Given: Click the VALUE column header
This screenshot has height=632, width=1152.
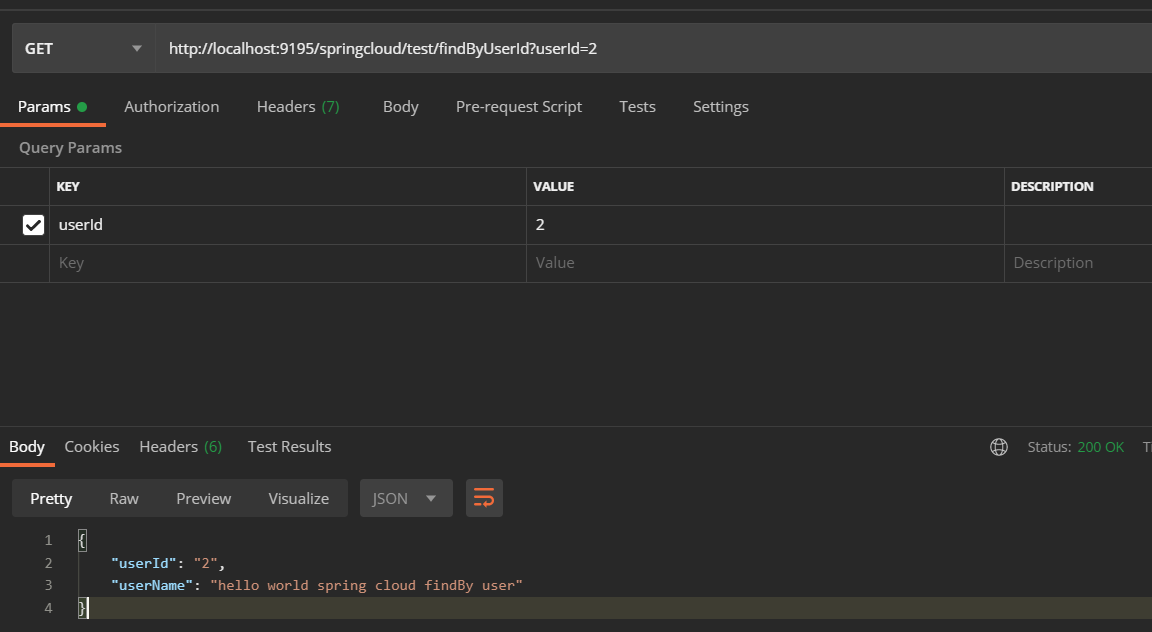Looking at the screenshot, I should coord(553,187).
